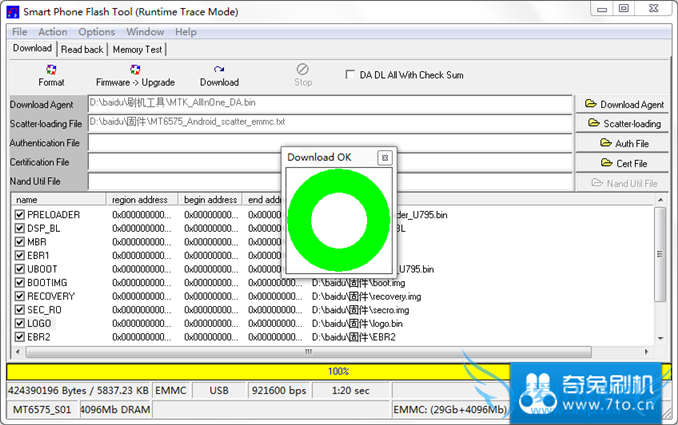Browse for Scatter-loading file

tap(624, 124)
